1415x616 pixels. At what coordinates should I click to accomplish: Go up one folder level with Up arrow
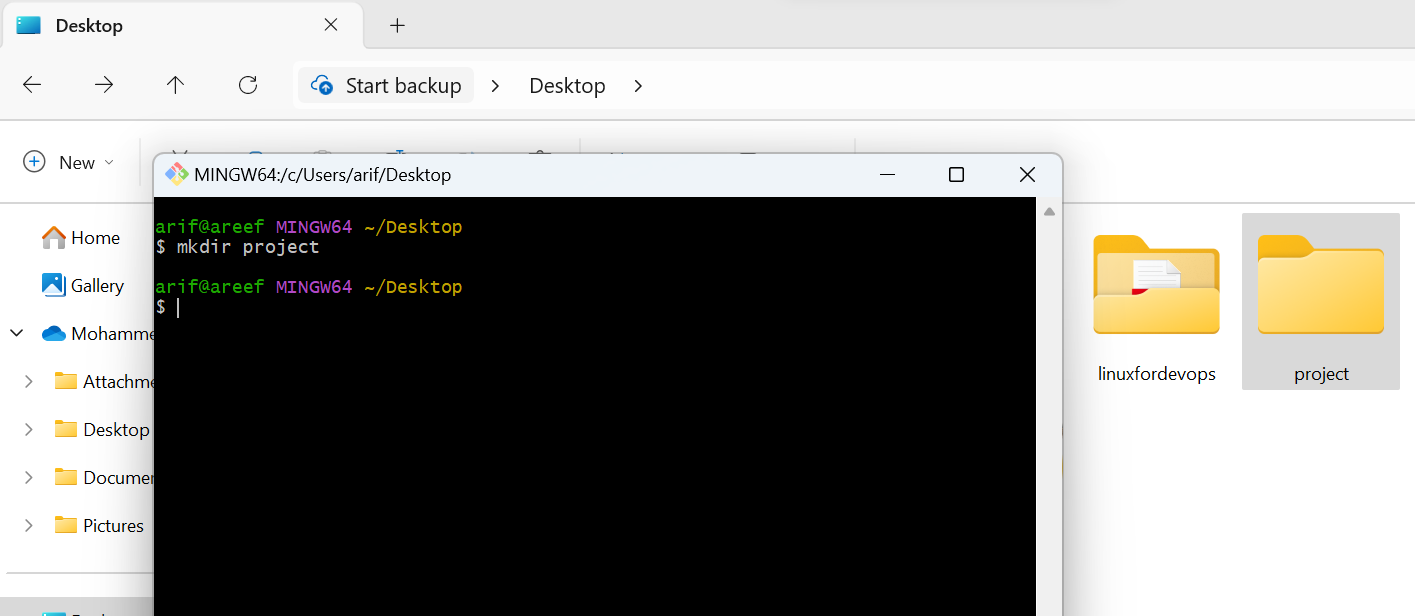(176, 85)
